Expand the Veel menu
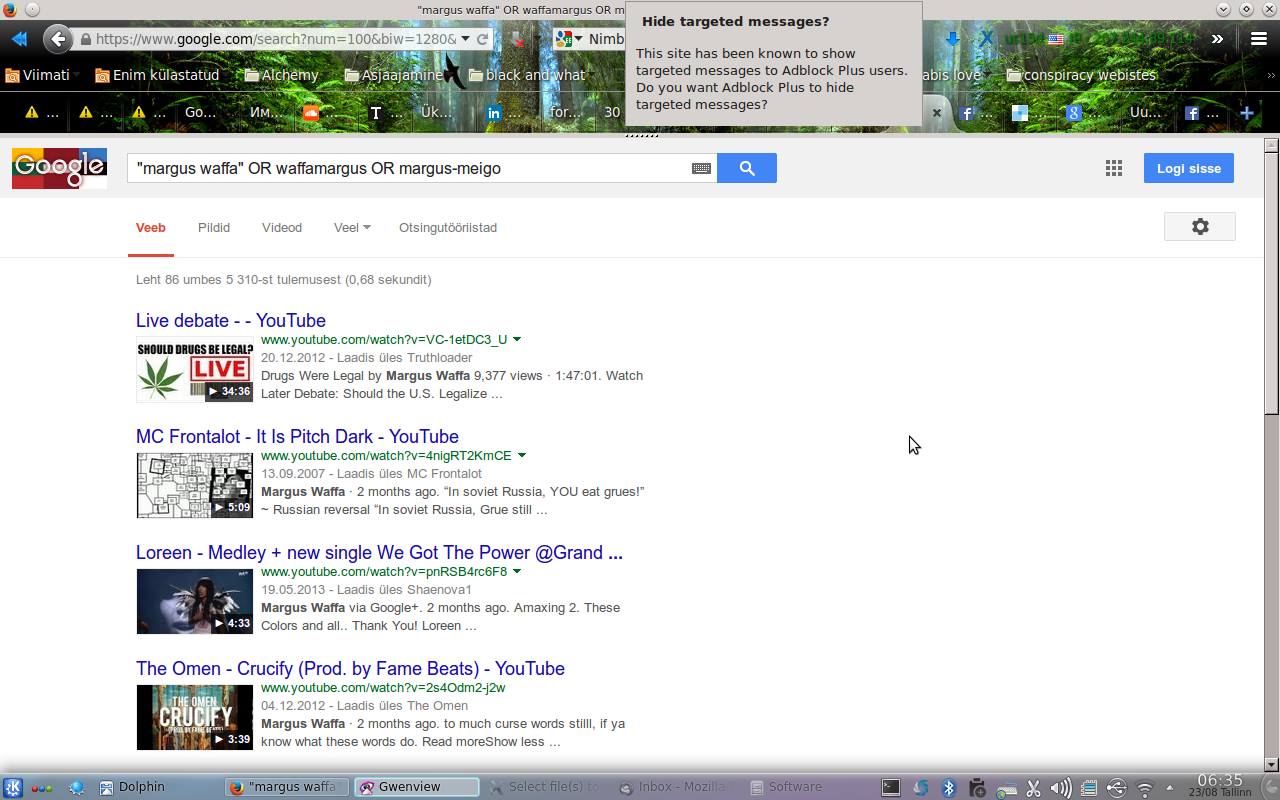Viewport: 1280px width, 800px height. click(x=352, y=227)
